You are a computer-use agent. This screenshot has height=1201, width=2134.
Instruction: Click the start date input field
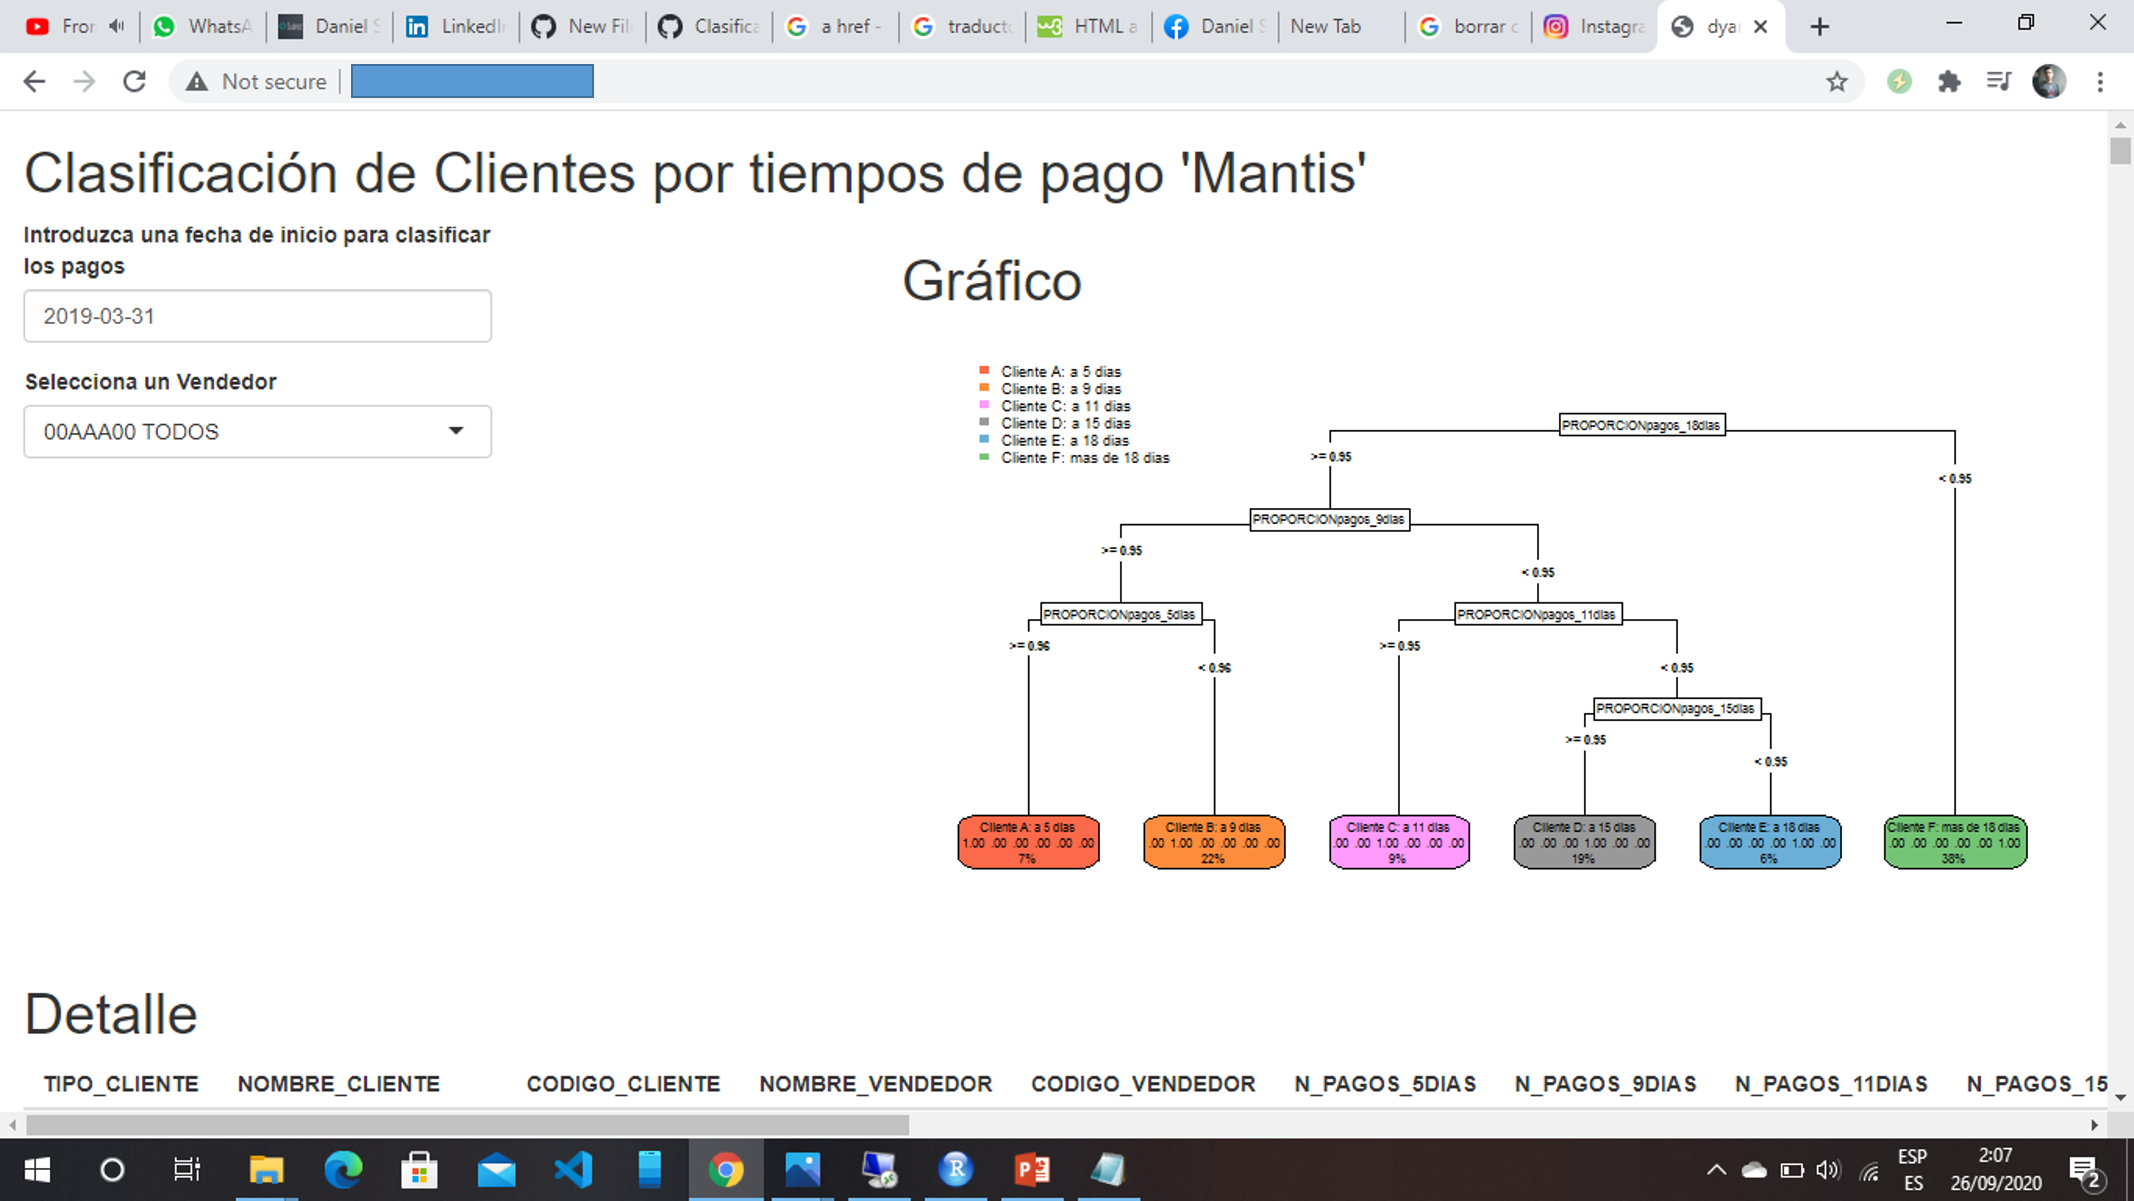[x=257, y=316]
